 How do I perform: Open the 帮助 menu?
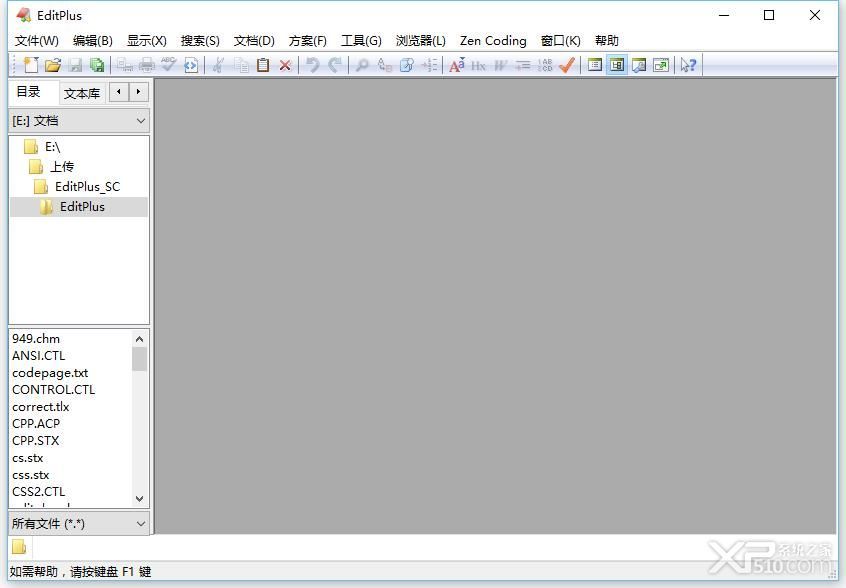click(x=607, y=41)
